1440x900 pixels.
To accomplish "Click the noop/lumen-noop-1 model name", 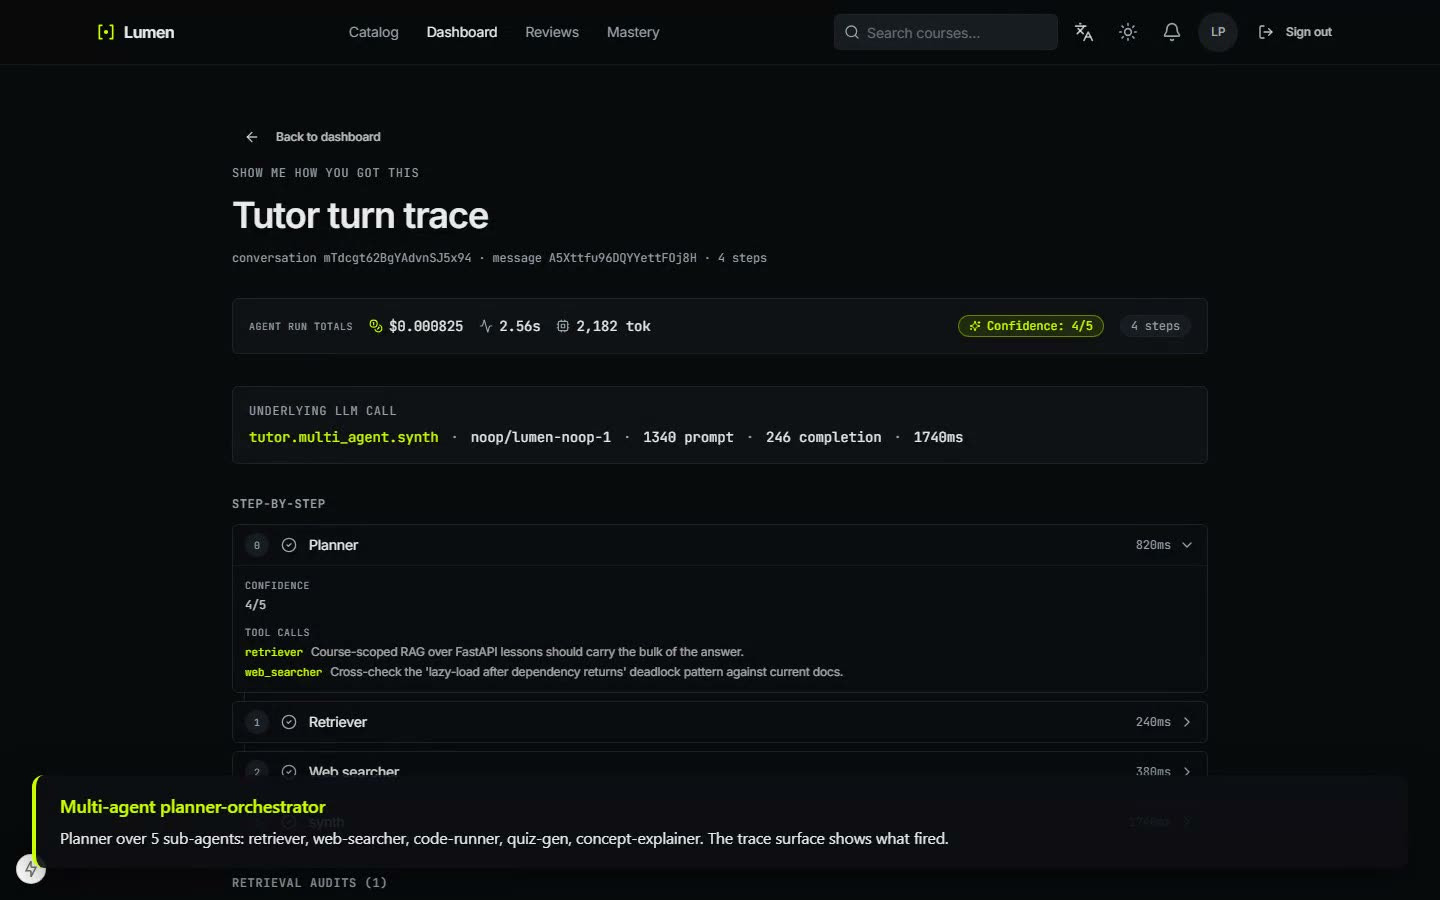I will pos(540,437).
